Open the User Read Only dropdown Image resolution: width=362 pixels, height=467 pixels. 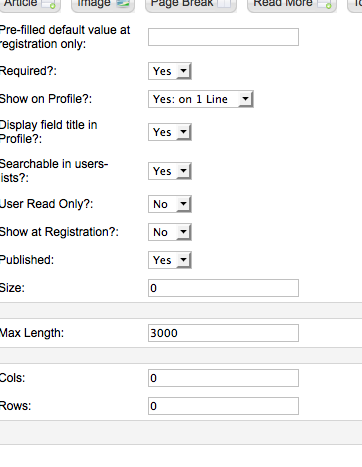coord(170,204)
